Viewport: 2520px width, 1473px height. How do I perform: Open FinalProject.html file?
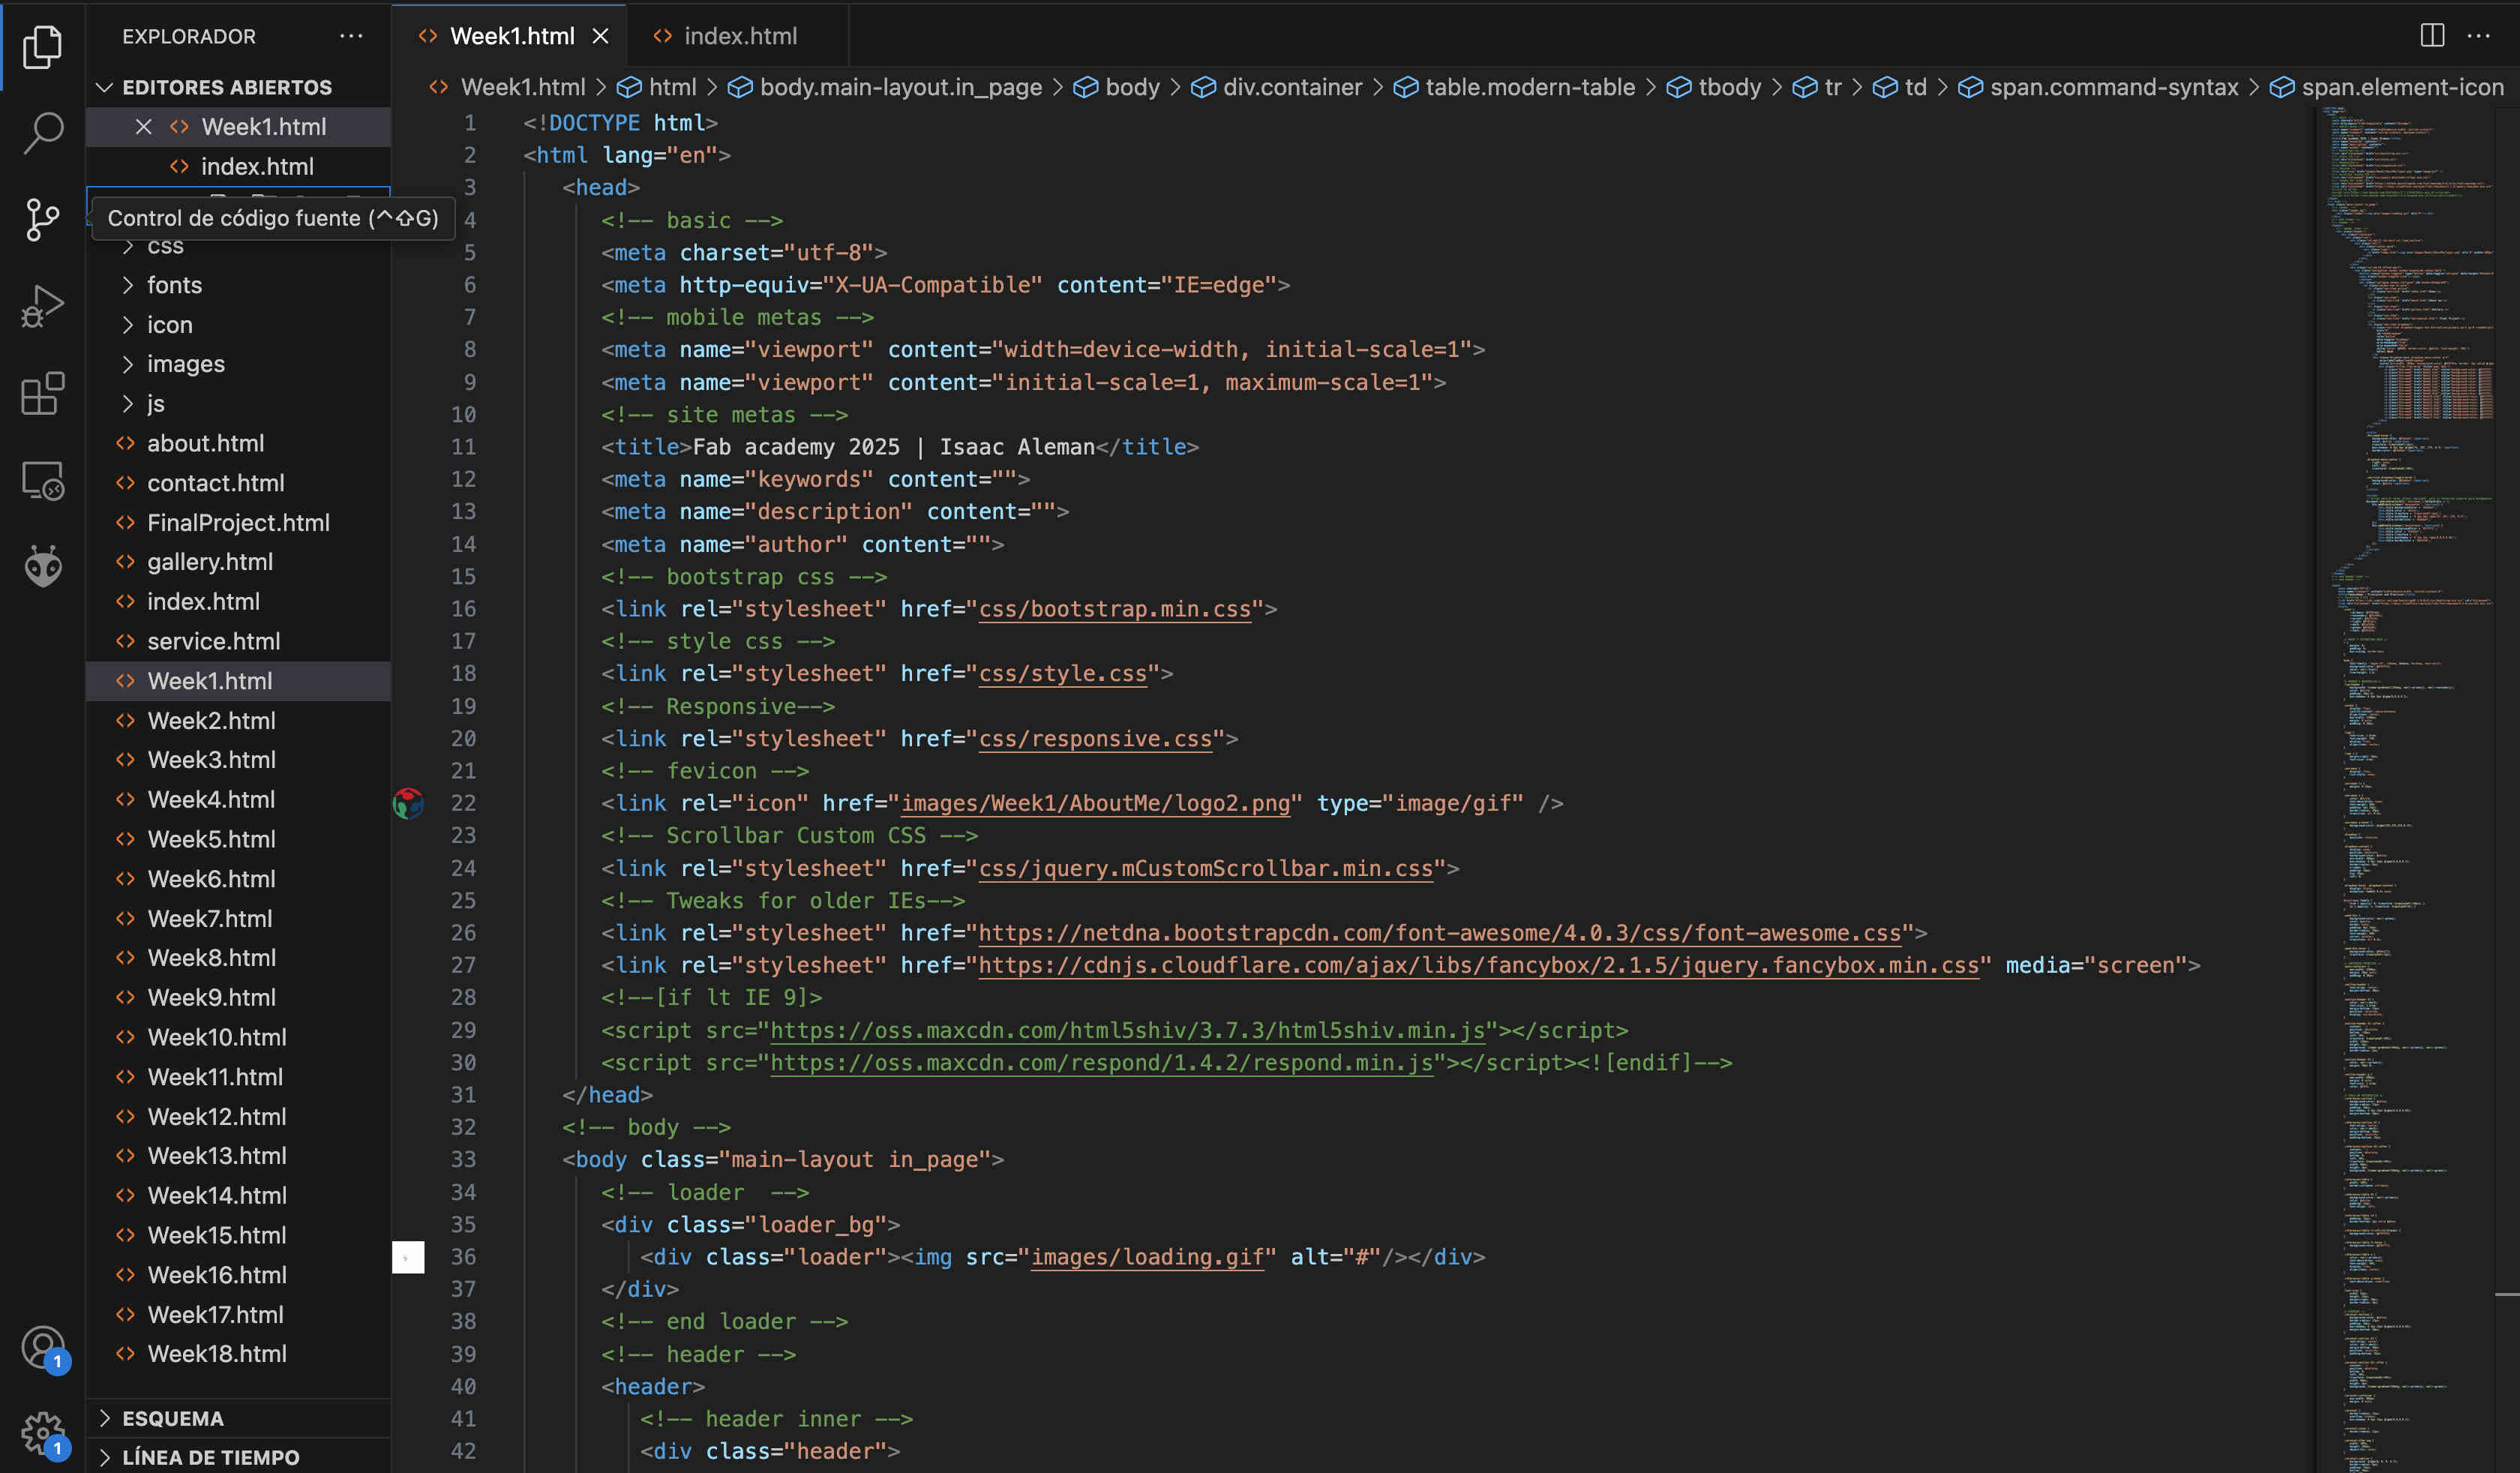click(238, 523)
